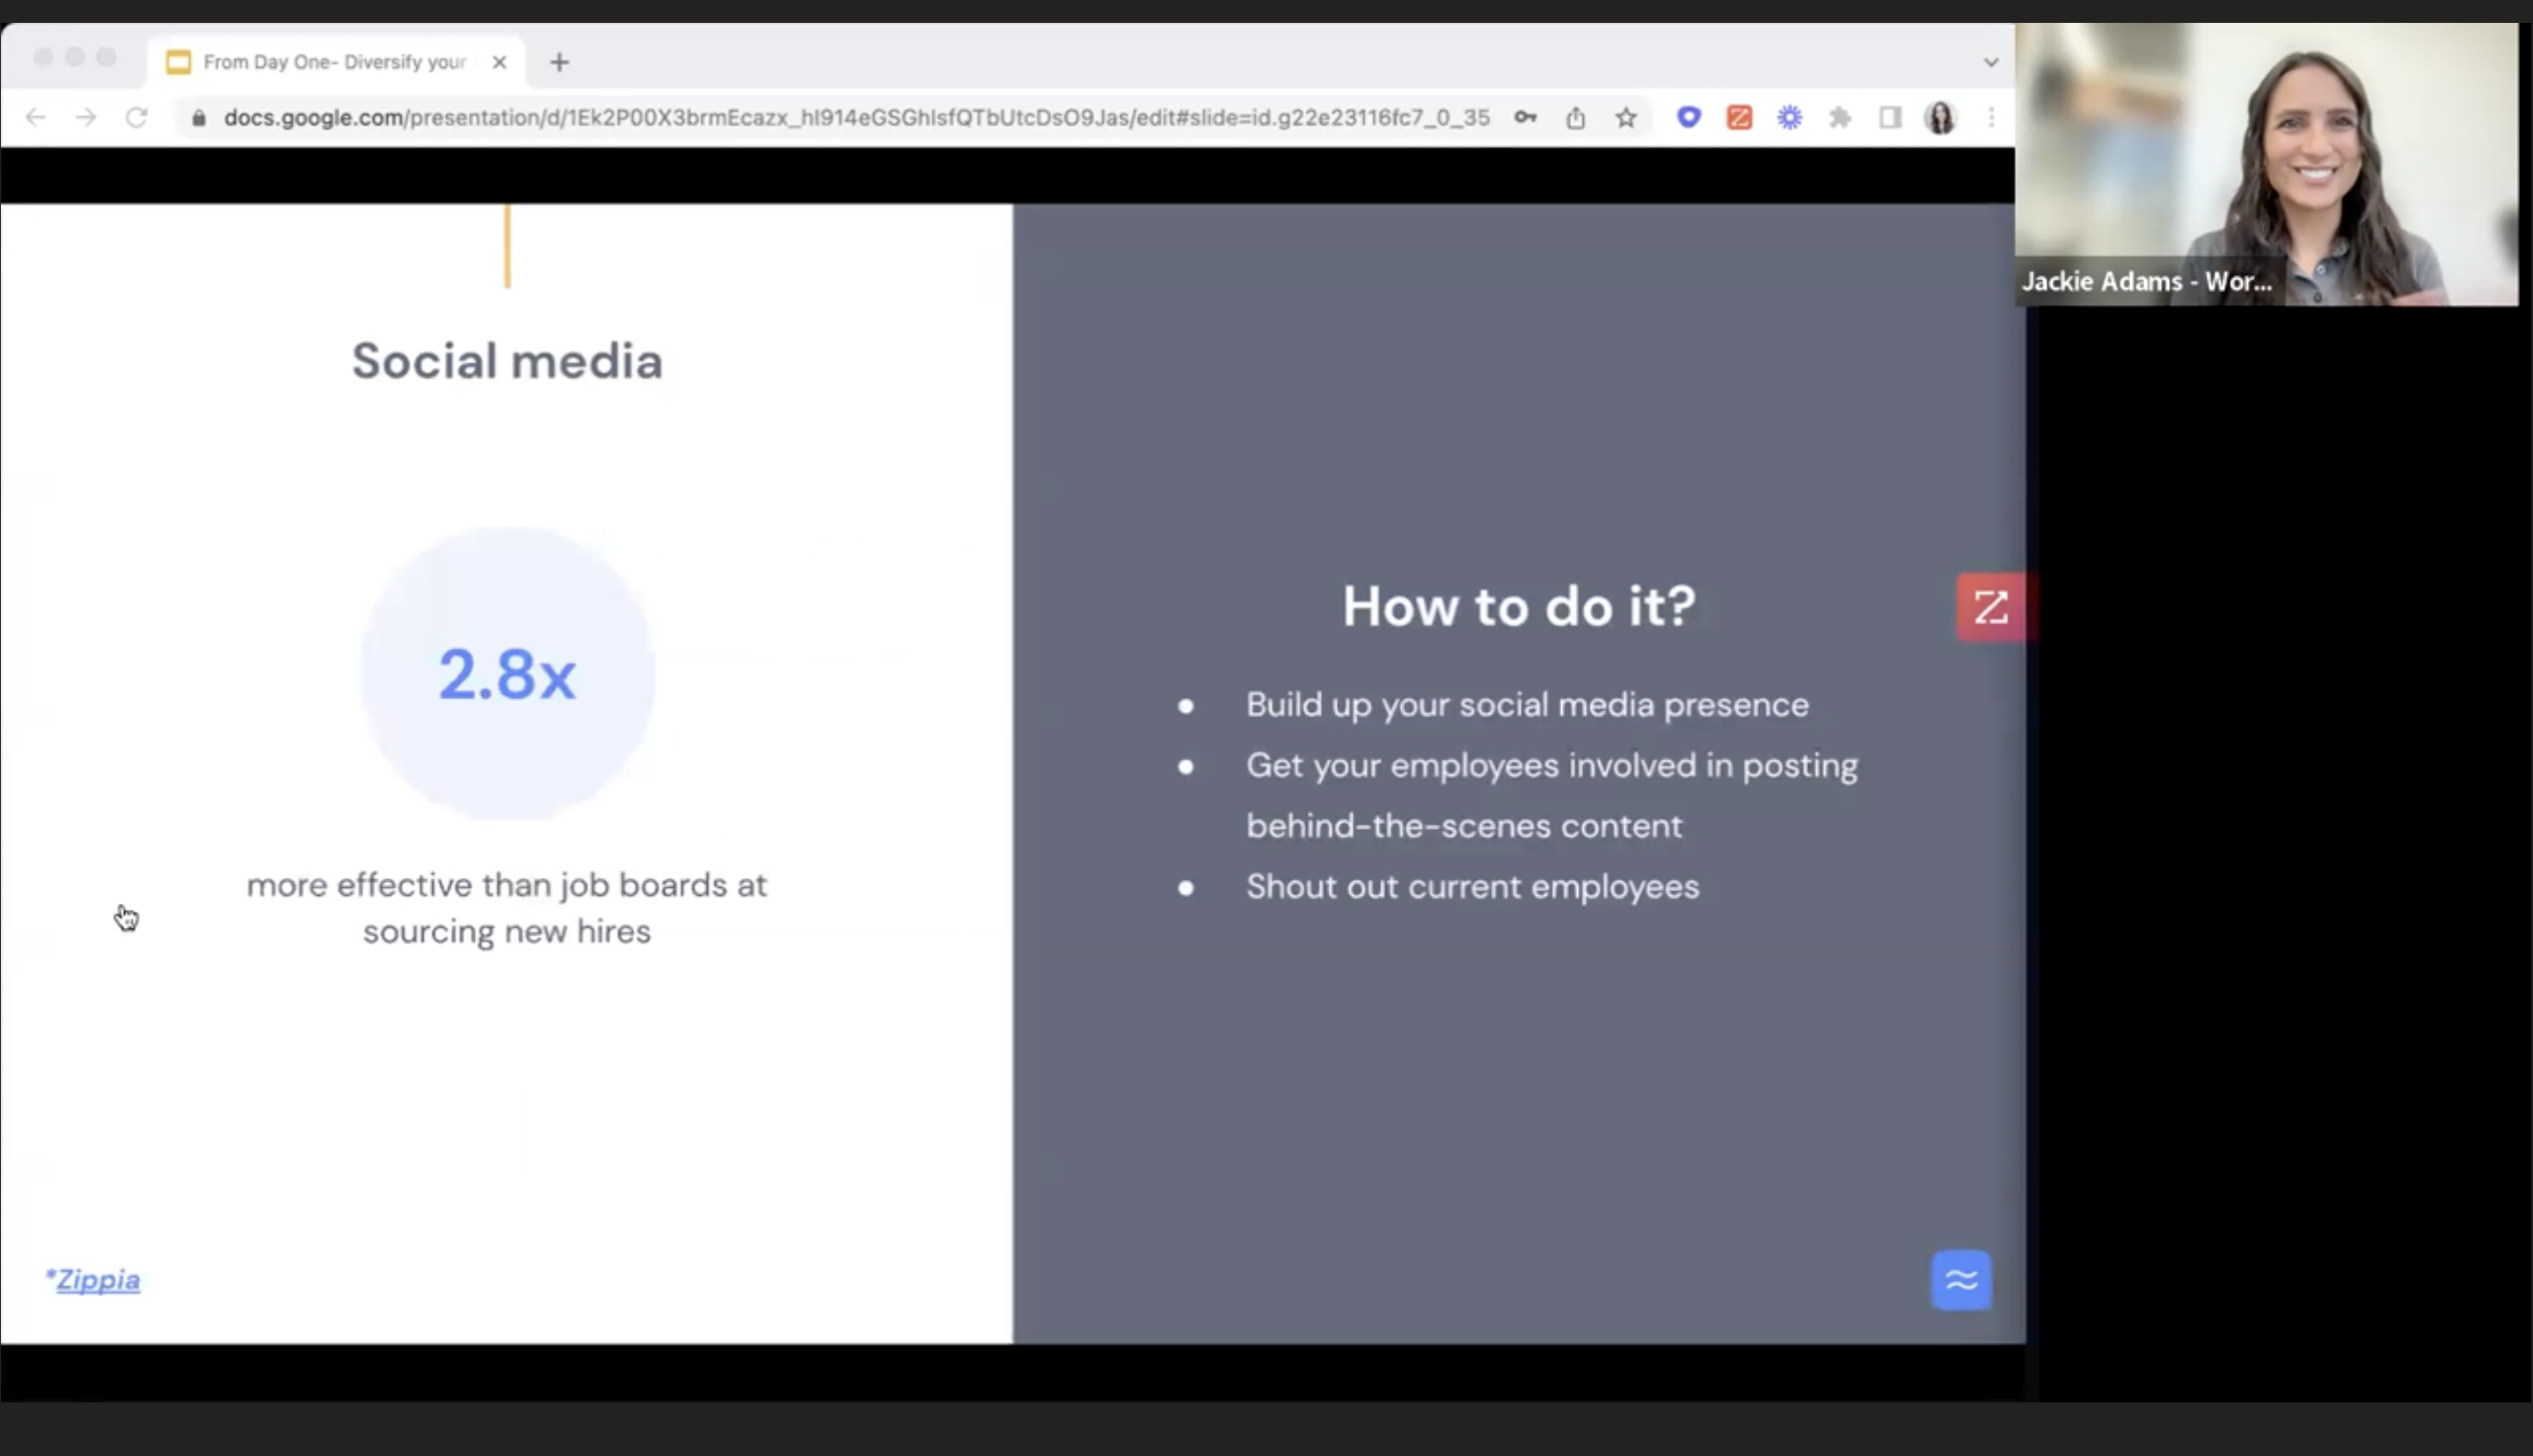Open the Zippia source link
Screen dimensions: 2533x1456
pos(97,1280)
